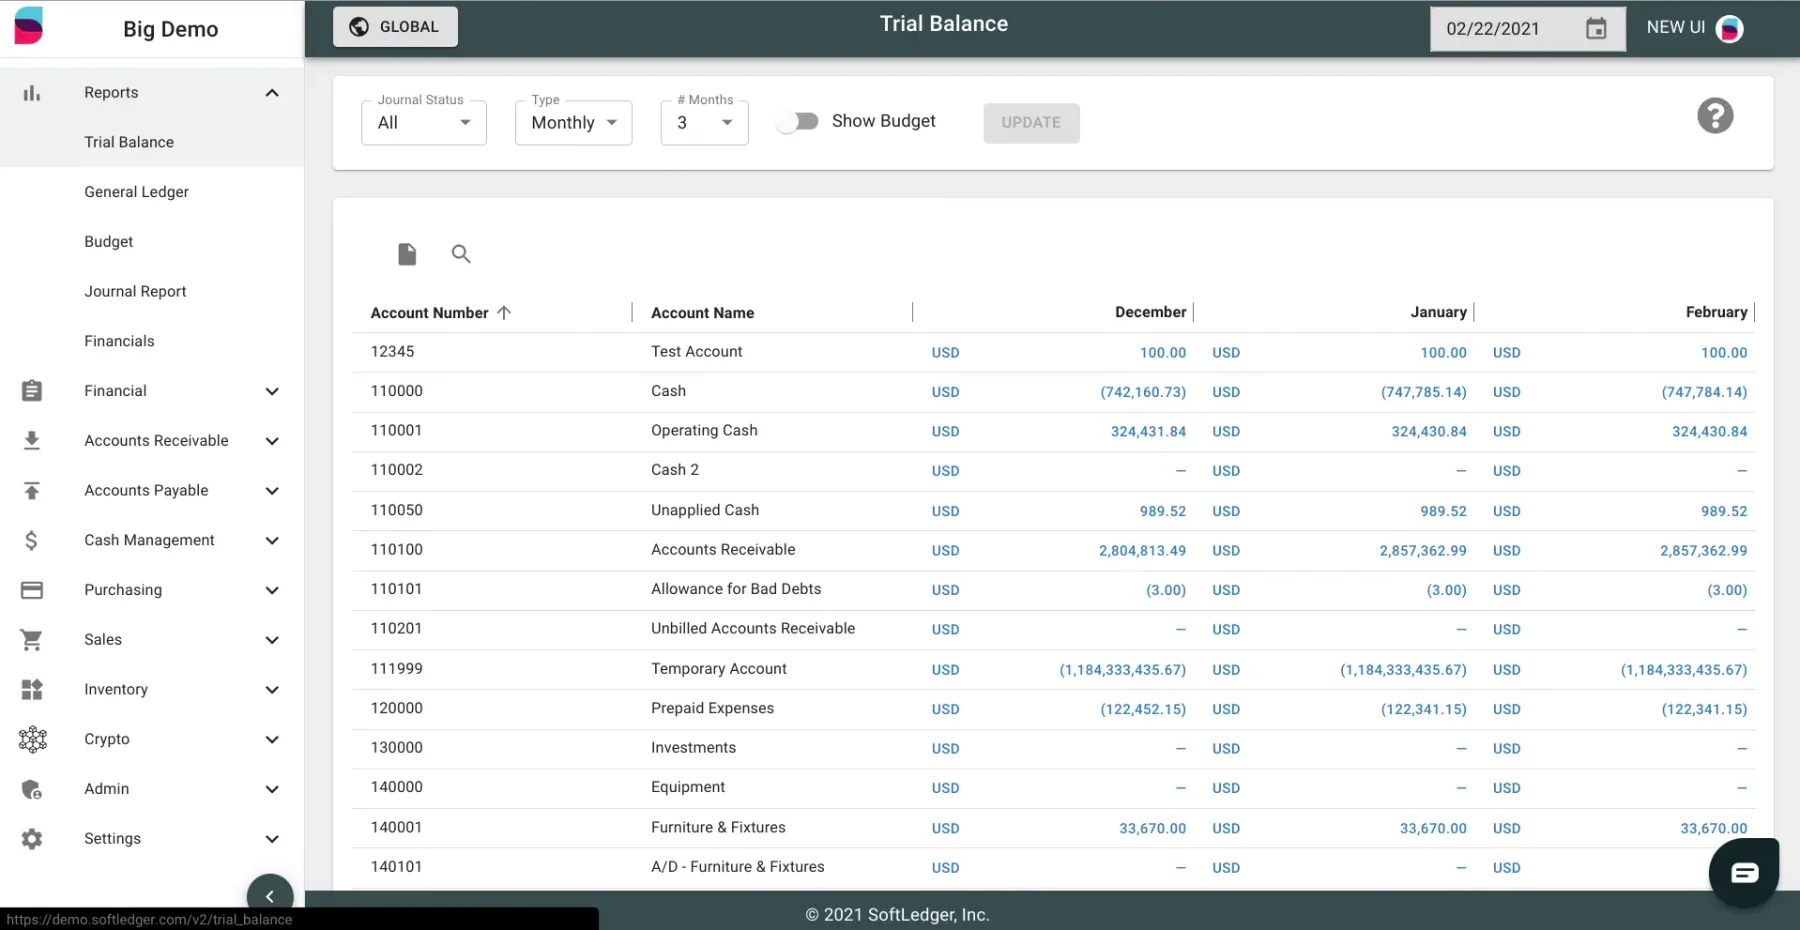Click the UPDATE button
This screenshot has width=1800, height=930.
(x=1031, y=123)
